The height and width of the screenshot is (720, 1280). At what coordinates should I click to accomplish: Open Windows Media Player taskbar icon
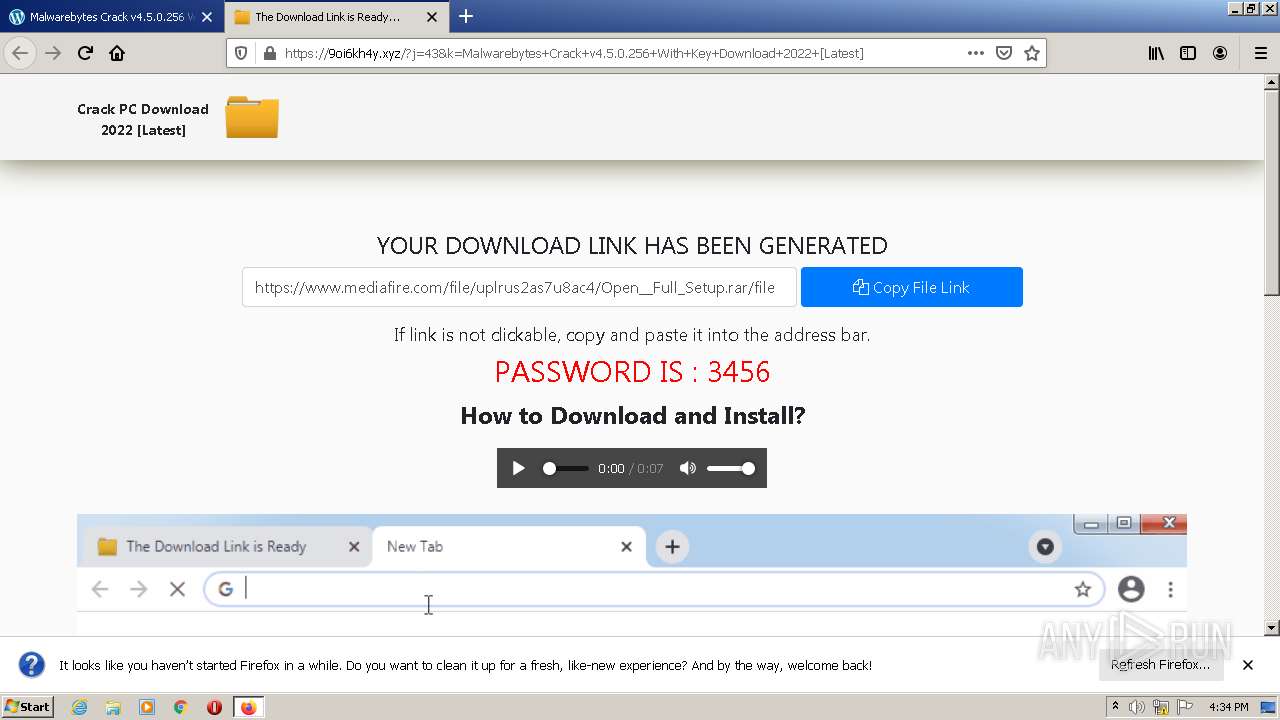(x=147, y=707)
